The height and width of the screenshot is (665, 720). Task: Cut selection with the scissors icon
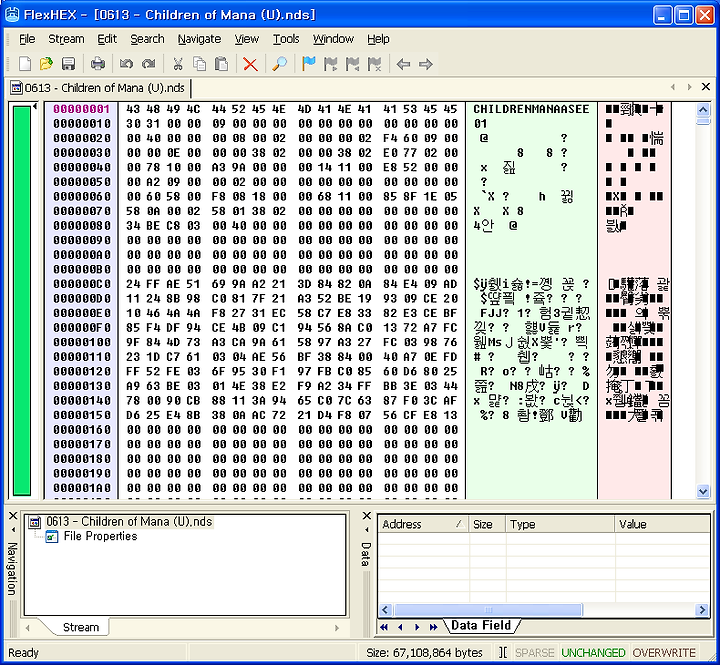(178, 64)
